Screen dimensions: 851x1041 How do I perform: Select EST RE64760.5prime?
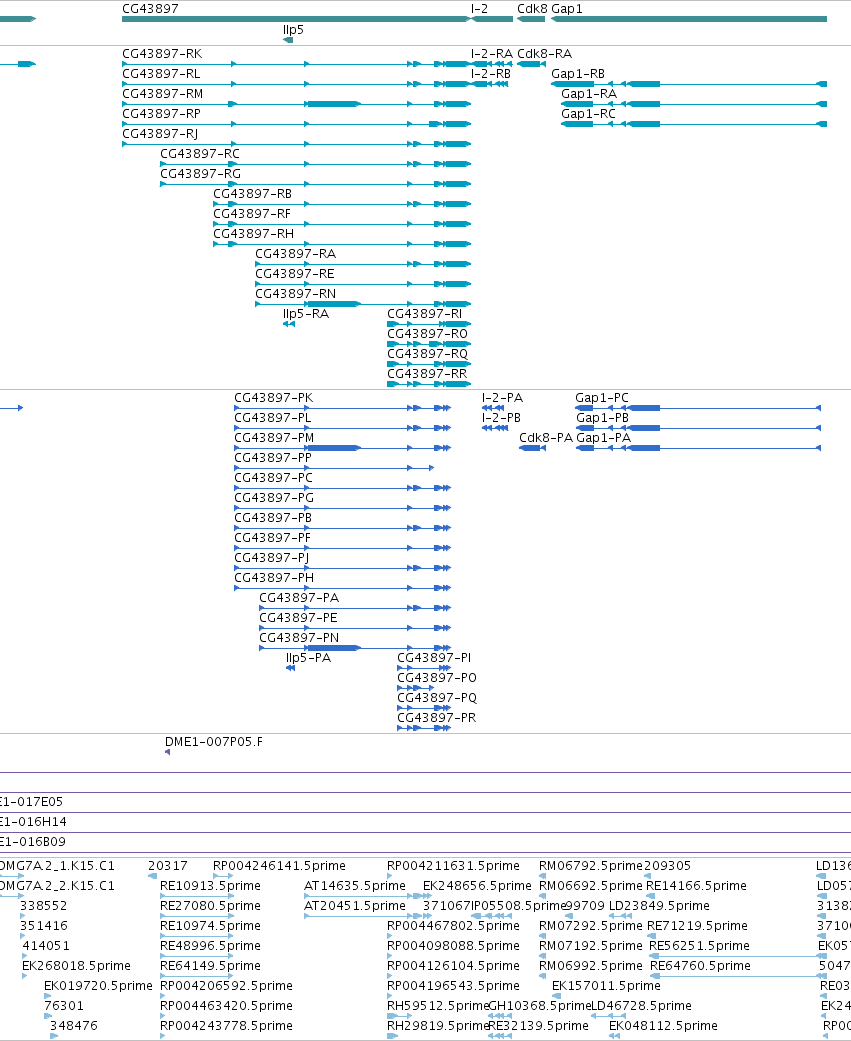[x=738, y=976]
